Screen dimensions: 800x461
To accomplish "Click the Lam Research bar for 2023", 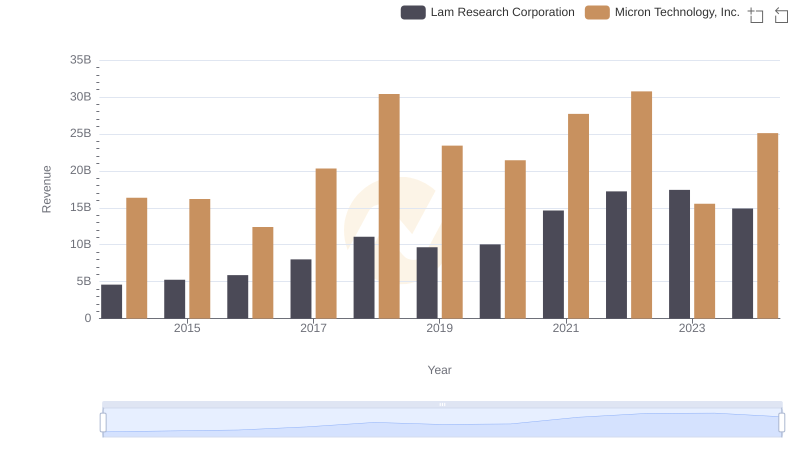I will click(x=680, y=254).
